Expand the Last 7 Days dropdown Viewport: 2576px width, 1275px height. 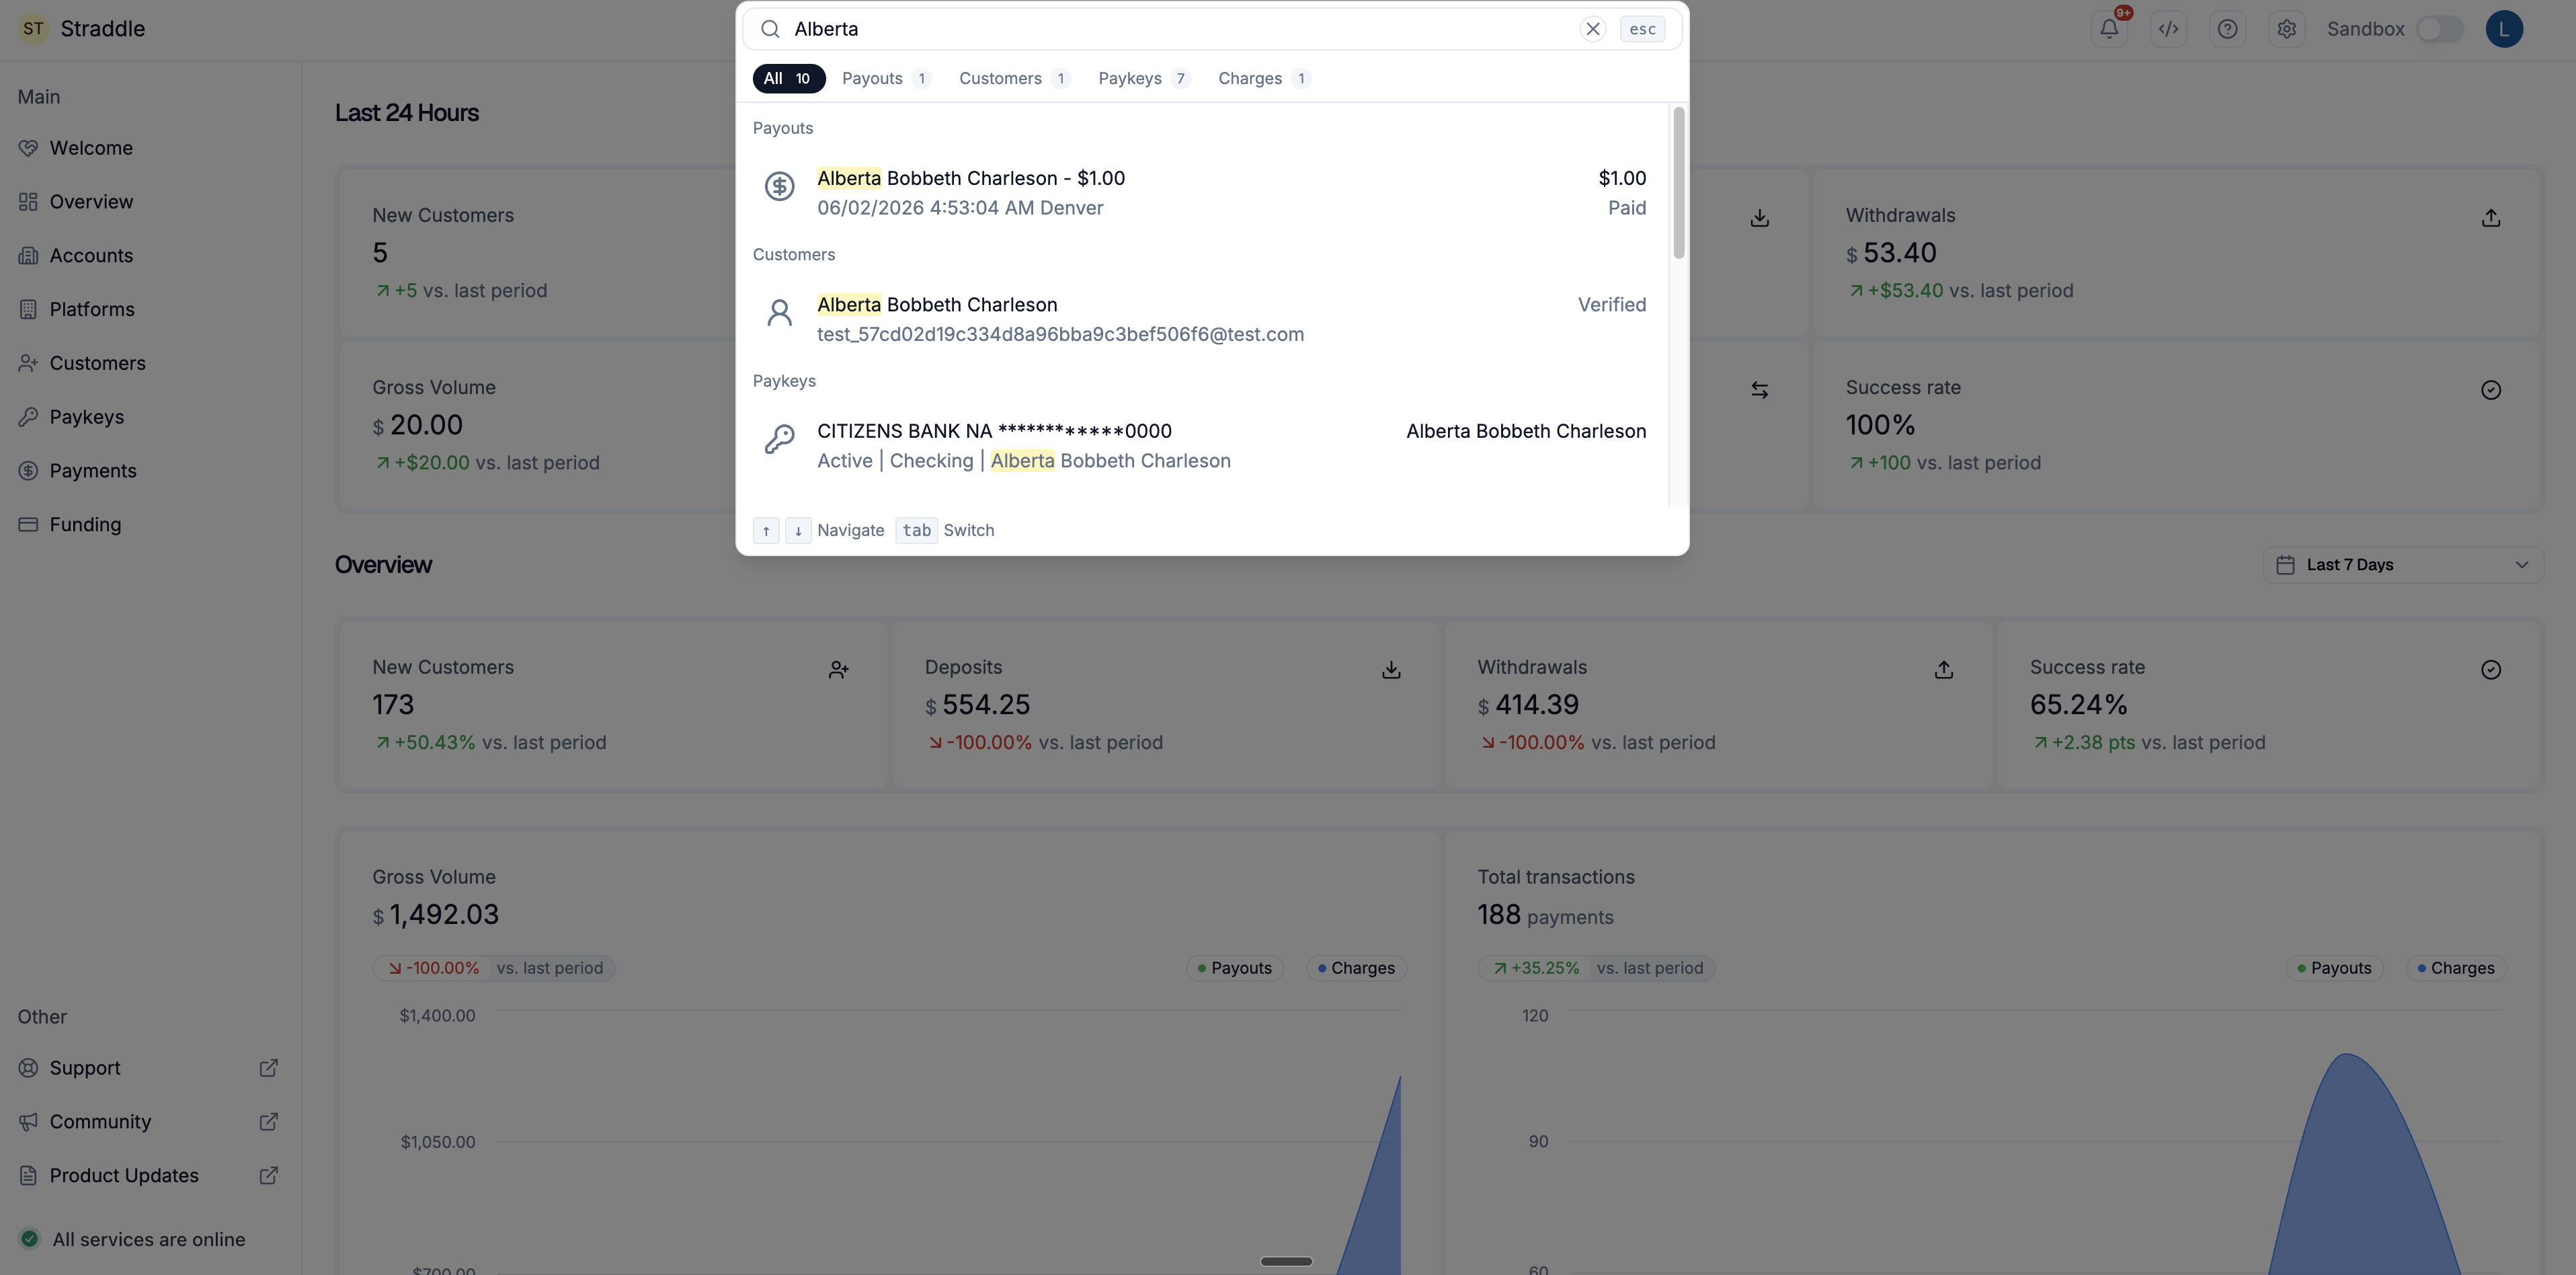coord(2403,565)
